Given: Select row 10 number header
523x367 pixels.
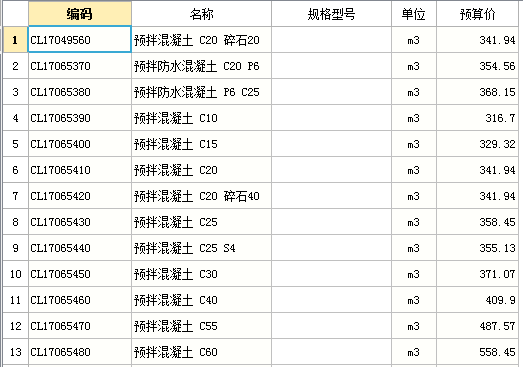Looking at the screenshot, I should (15, 274).
